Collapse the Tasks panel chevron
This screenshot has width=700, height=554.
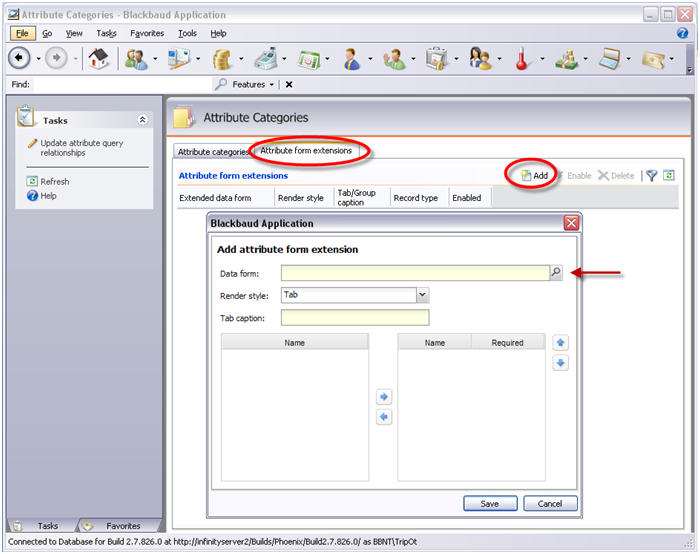point(142,120)
